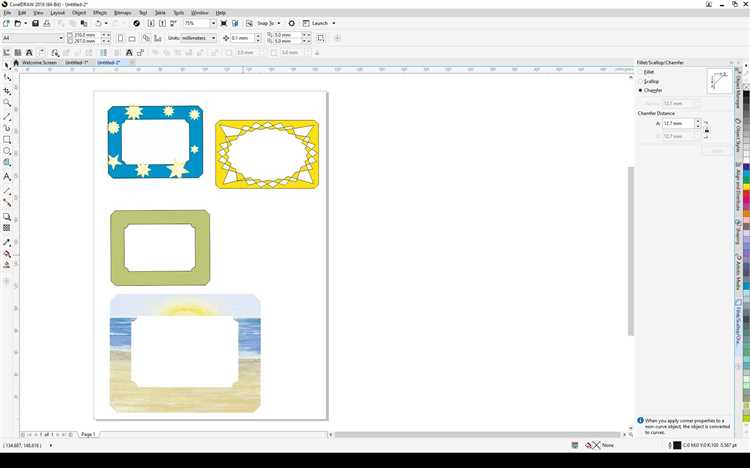Open the Options gear icon
This screenshot has width=750, height=468.
291,23
